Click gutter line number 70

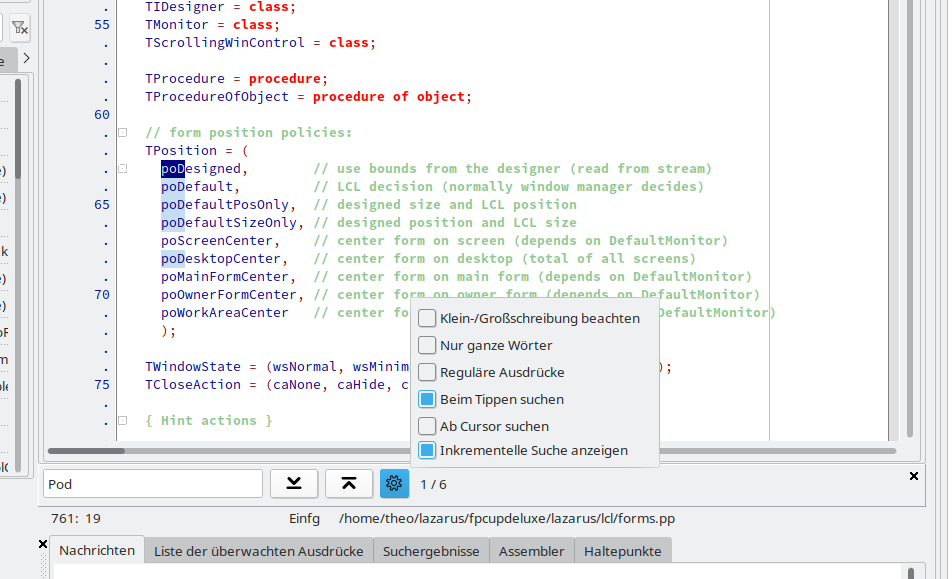click(x=102, y=294)
